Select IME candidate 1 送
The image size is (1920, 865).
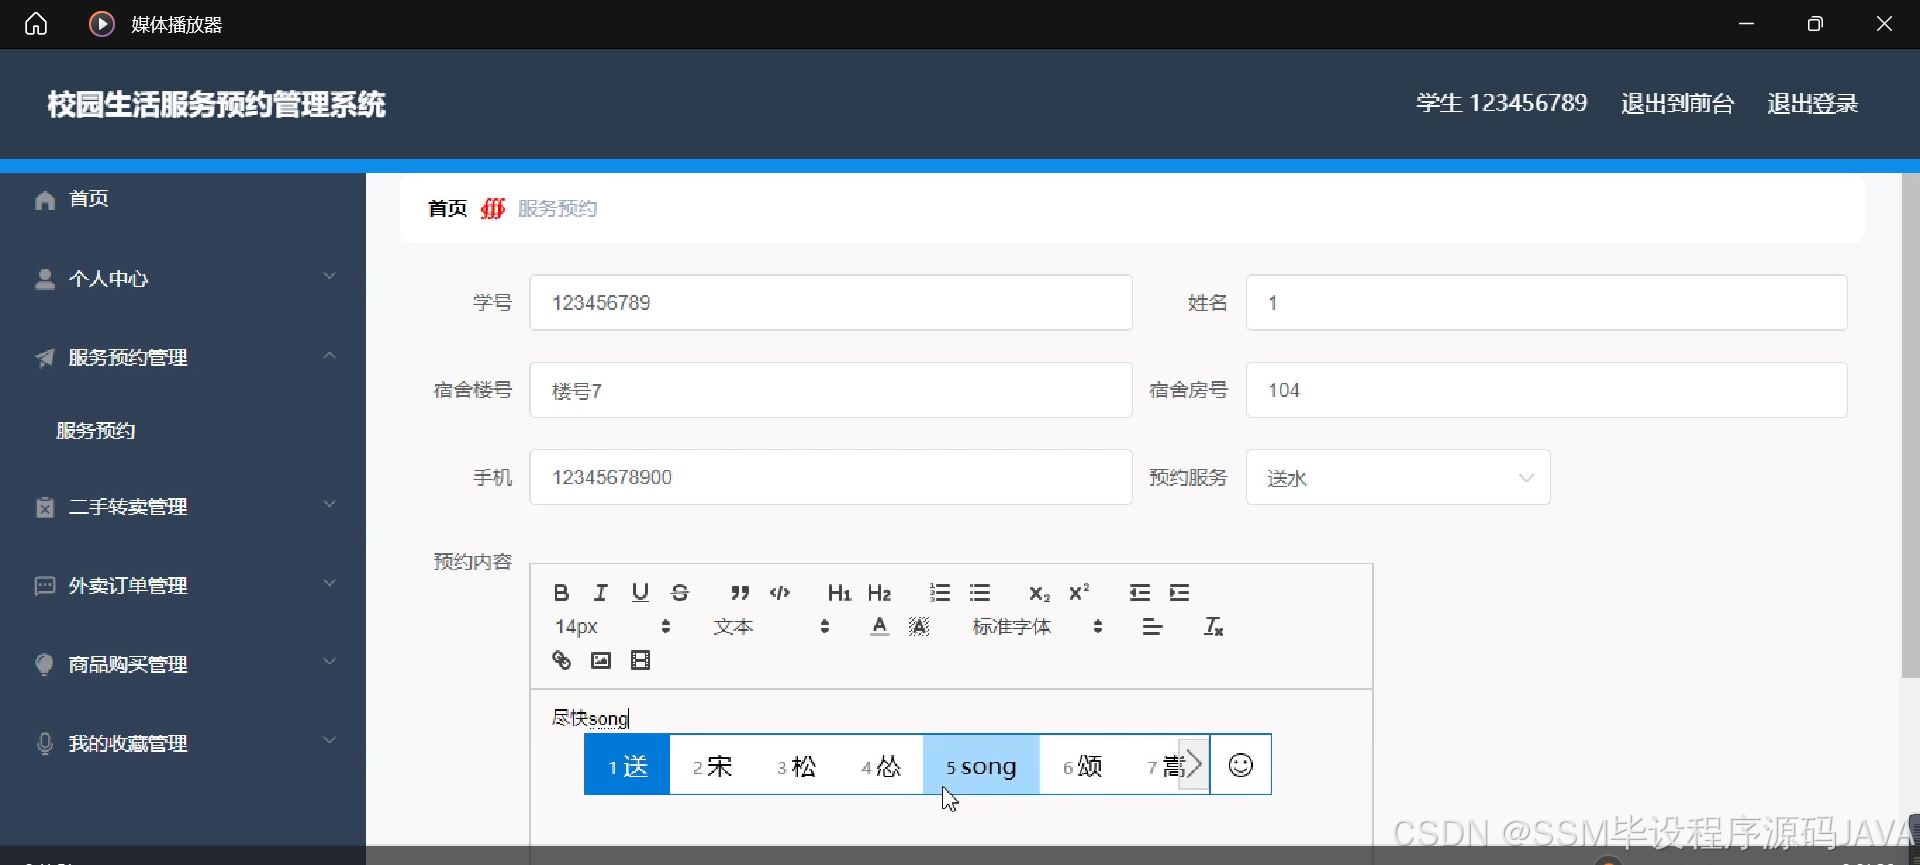pos(627,766)
